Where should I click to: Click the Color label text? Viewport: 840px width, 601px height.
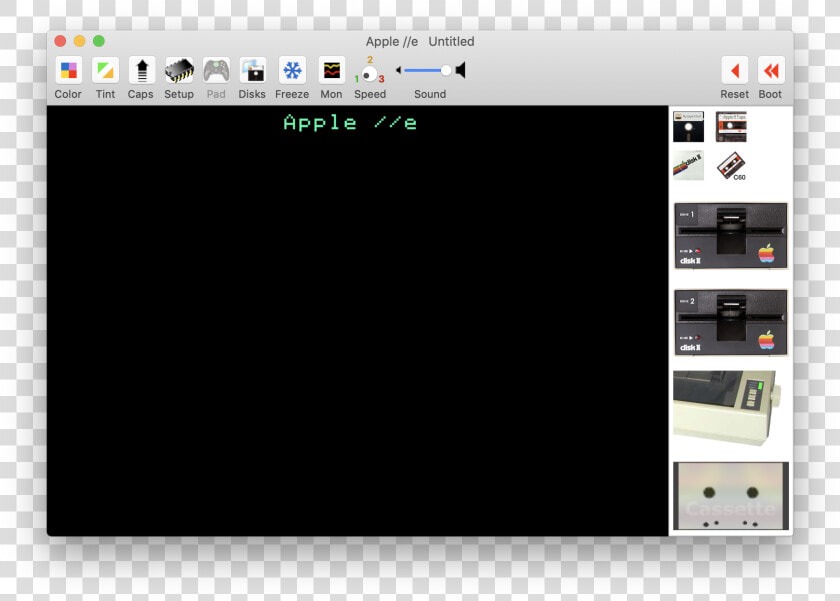click(68, 94)
